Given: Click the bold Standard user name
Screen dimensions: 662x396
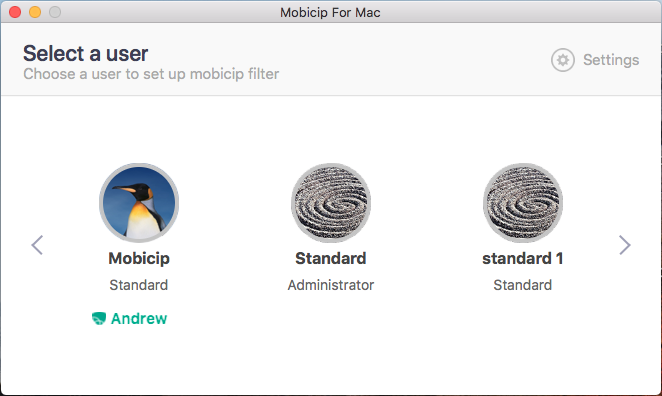Looking at the screenshot, I should (x=331, y=258).
